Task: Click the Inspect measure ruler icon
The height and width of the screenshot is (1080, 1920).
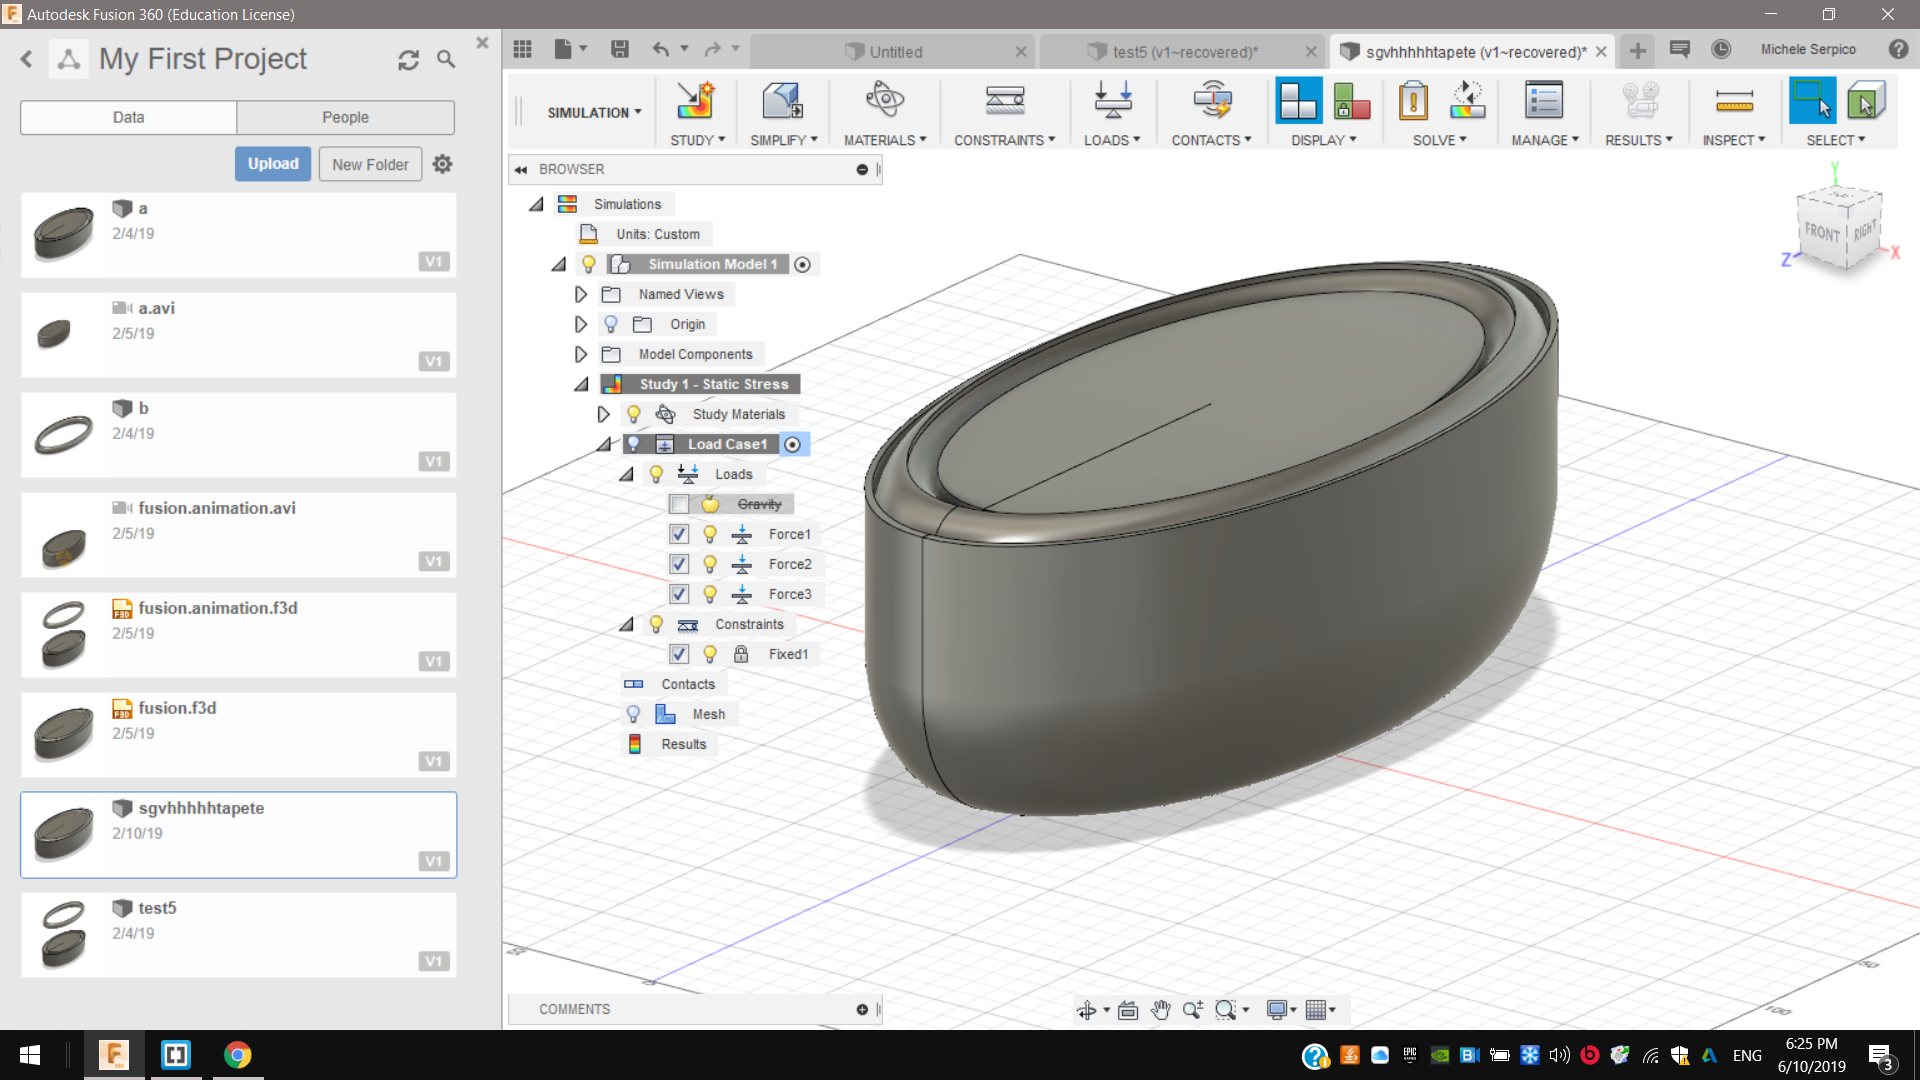Action: click(x=1734, y=101)
